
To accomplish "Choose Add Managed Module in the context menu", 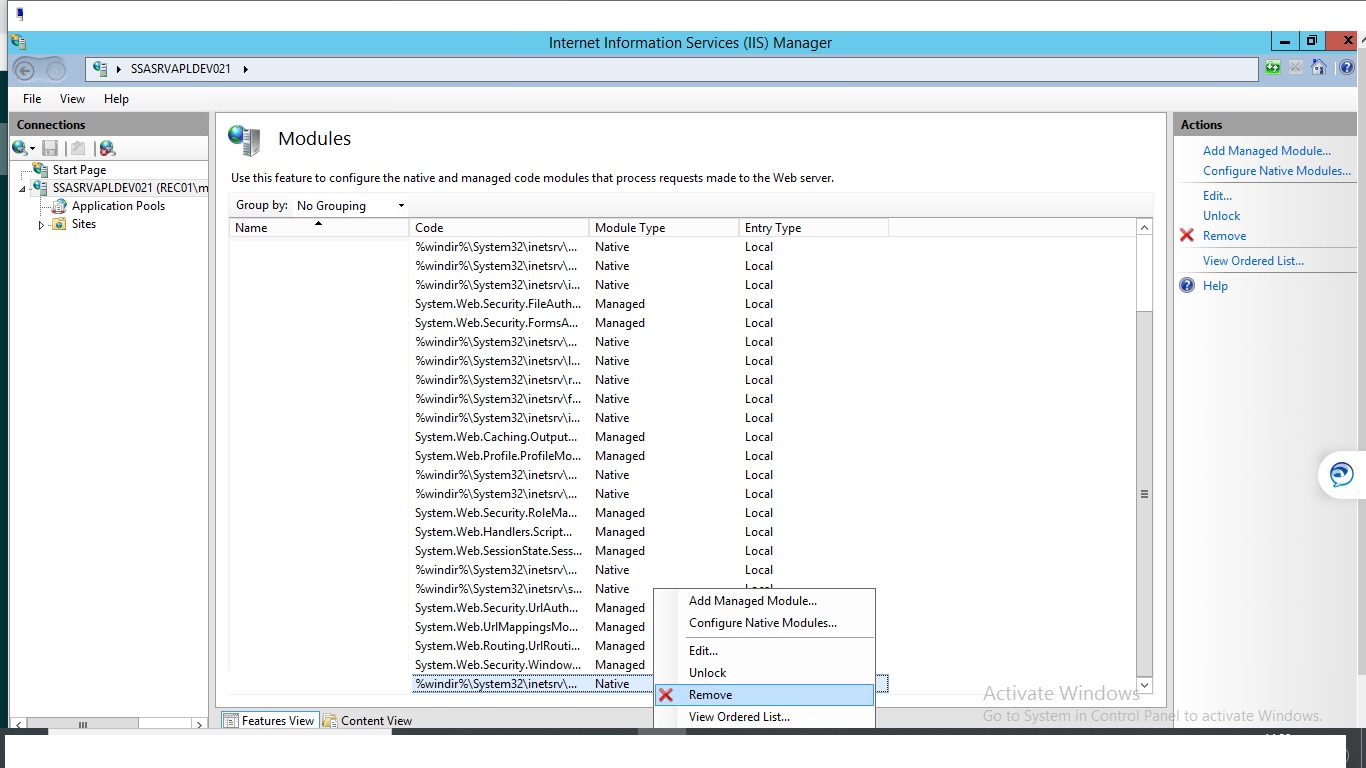I will click(765, 601).
